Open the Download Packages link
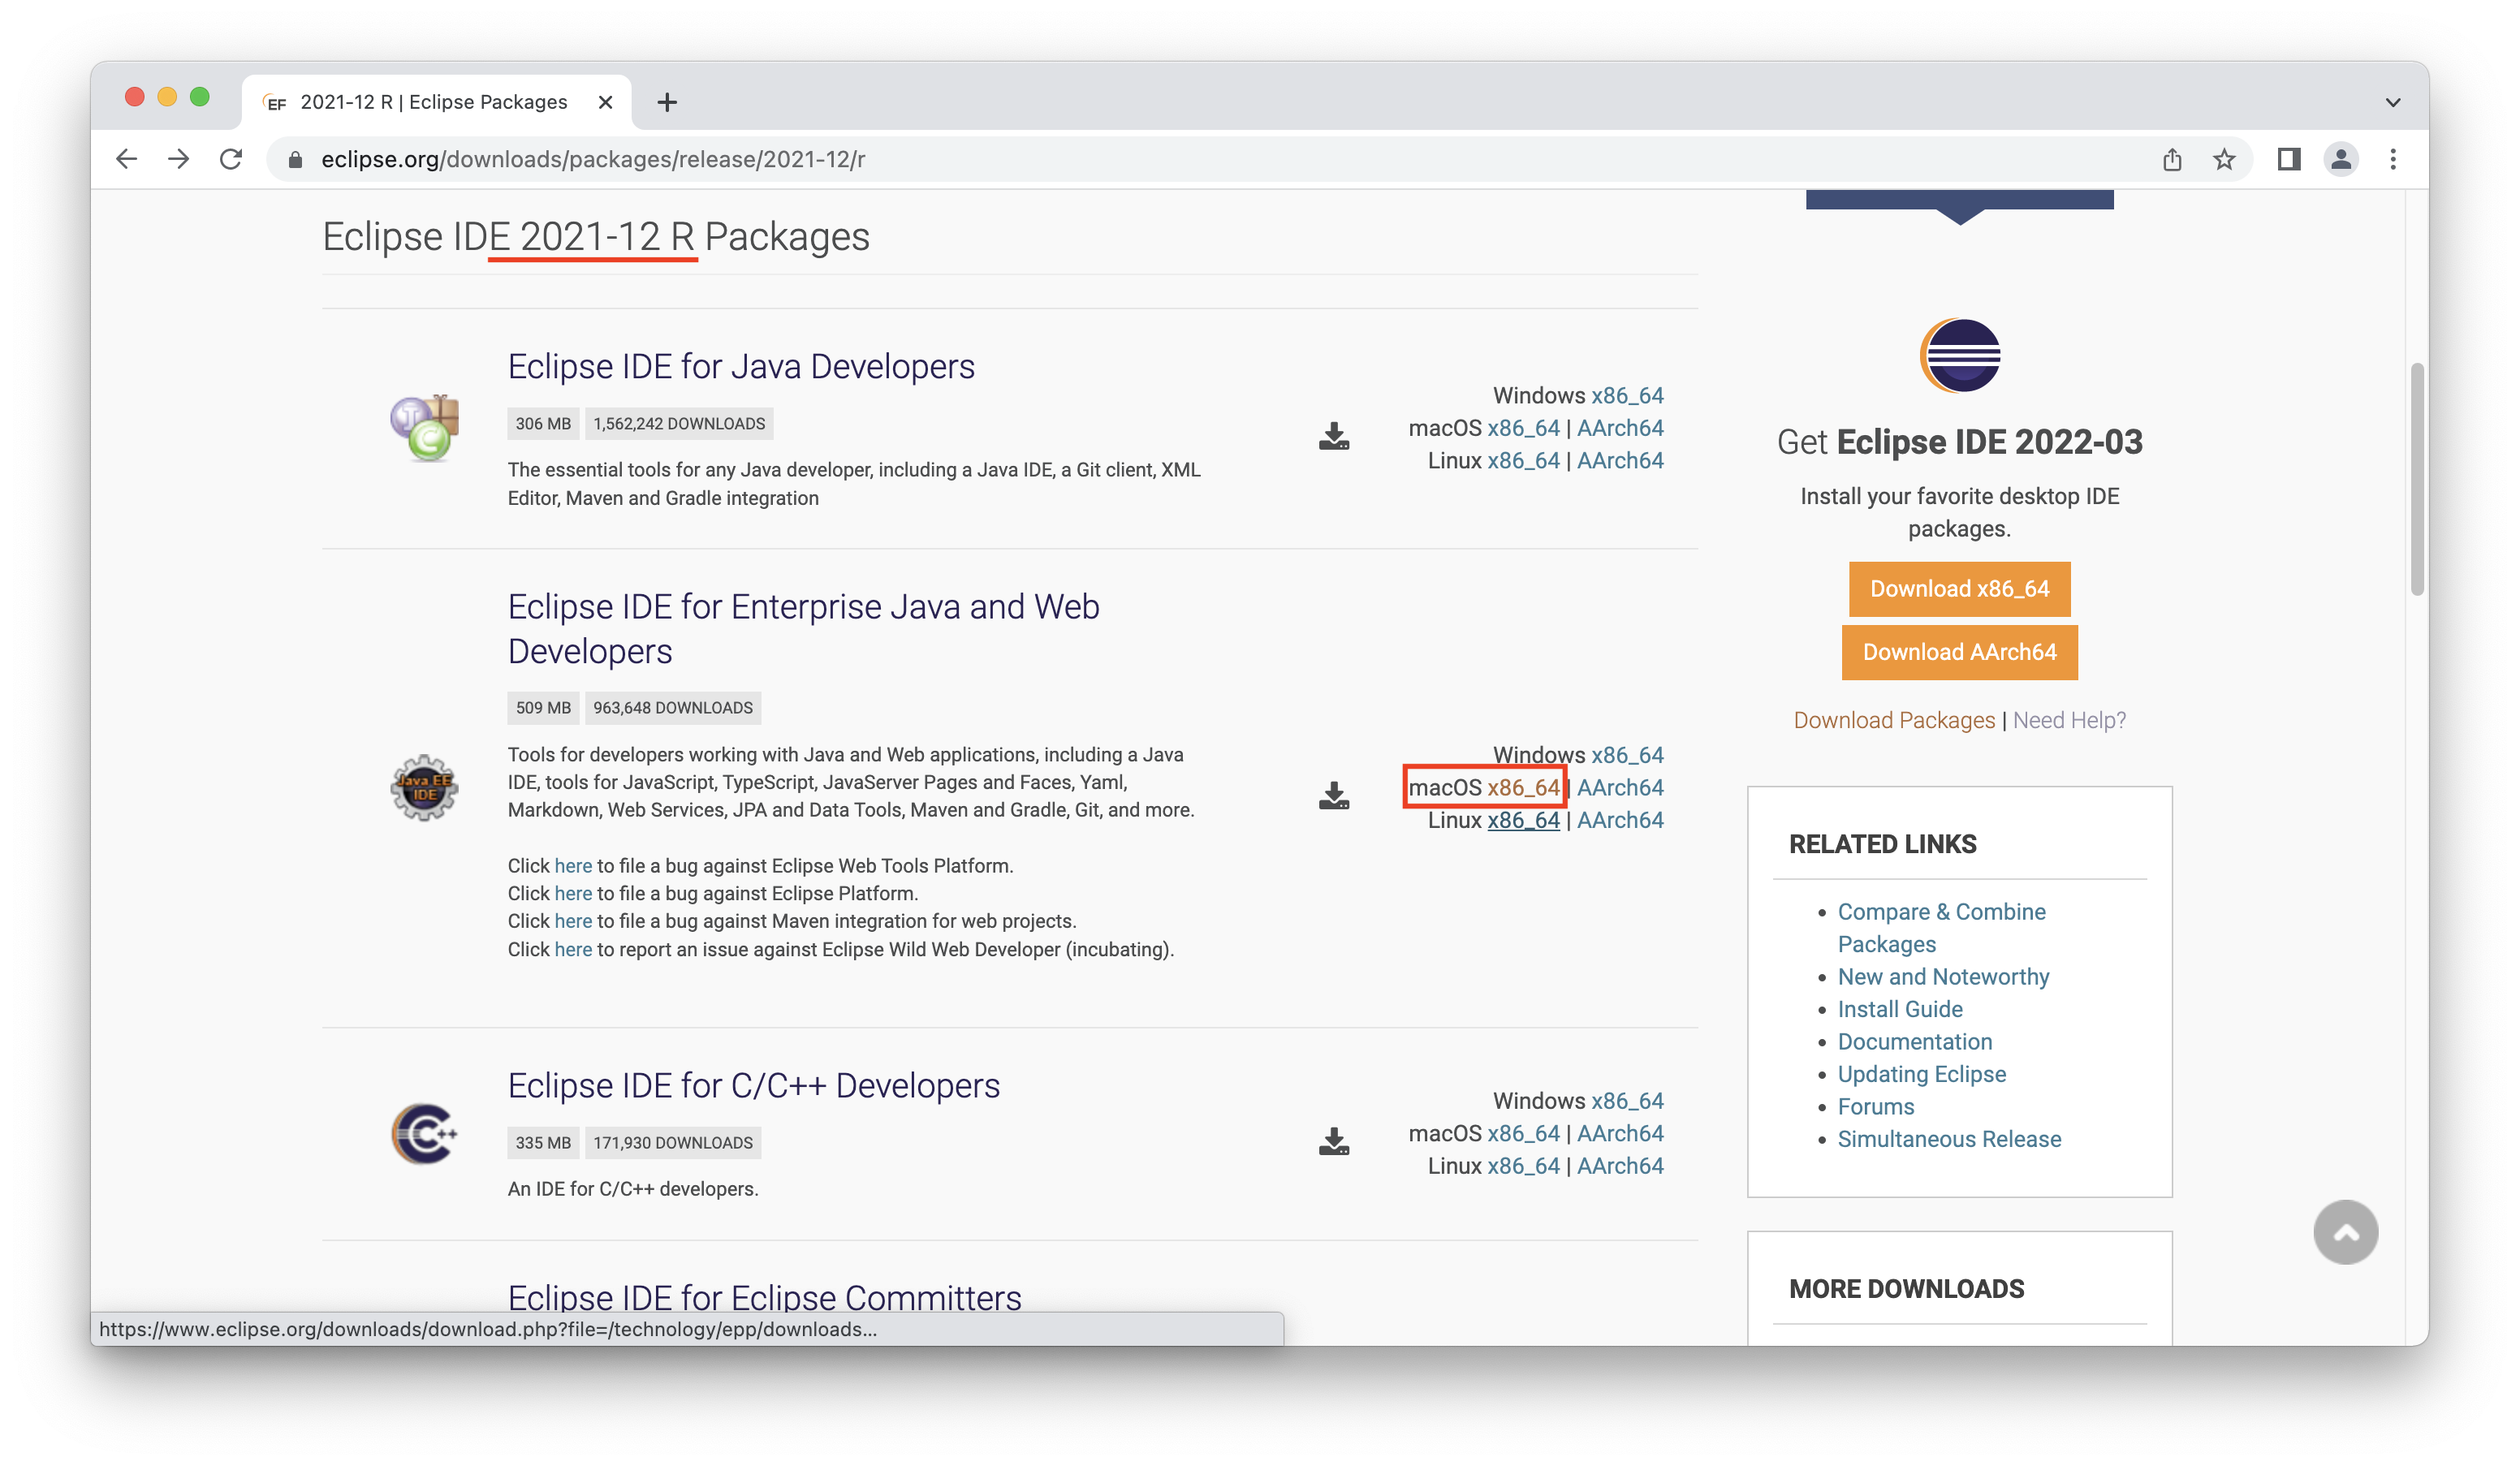2520x1466 pixels. [x=1893, y=720]
